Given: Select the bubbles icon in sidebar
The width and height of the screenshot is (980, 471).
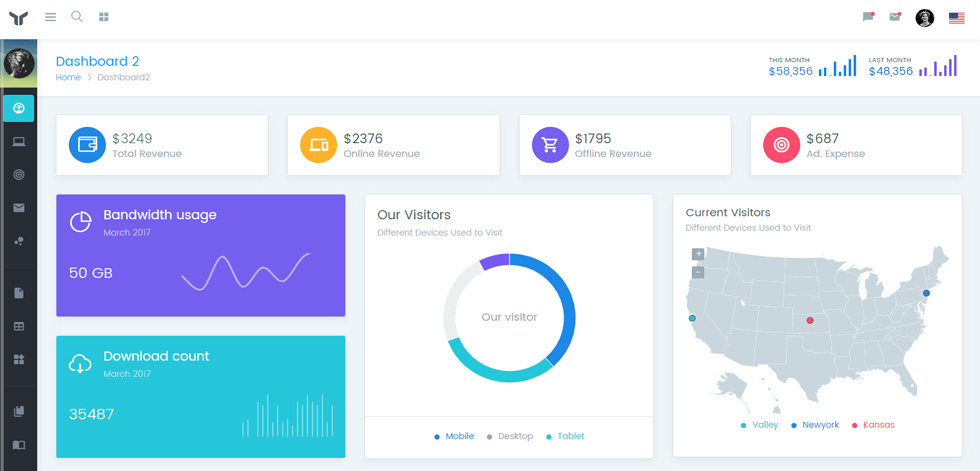Looking at the screenshot, I should tap(19, 241).
